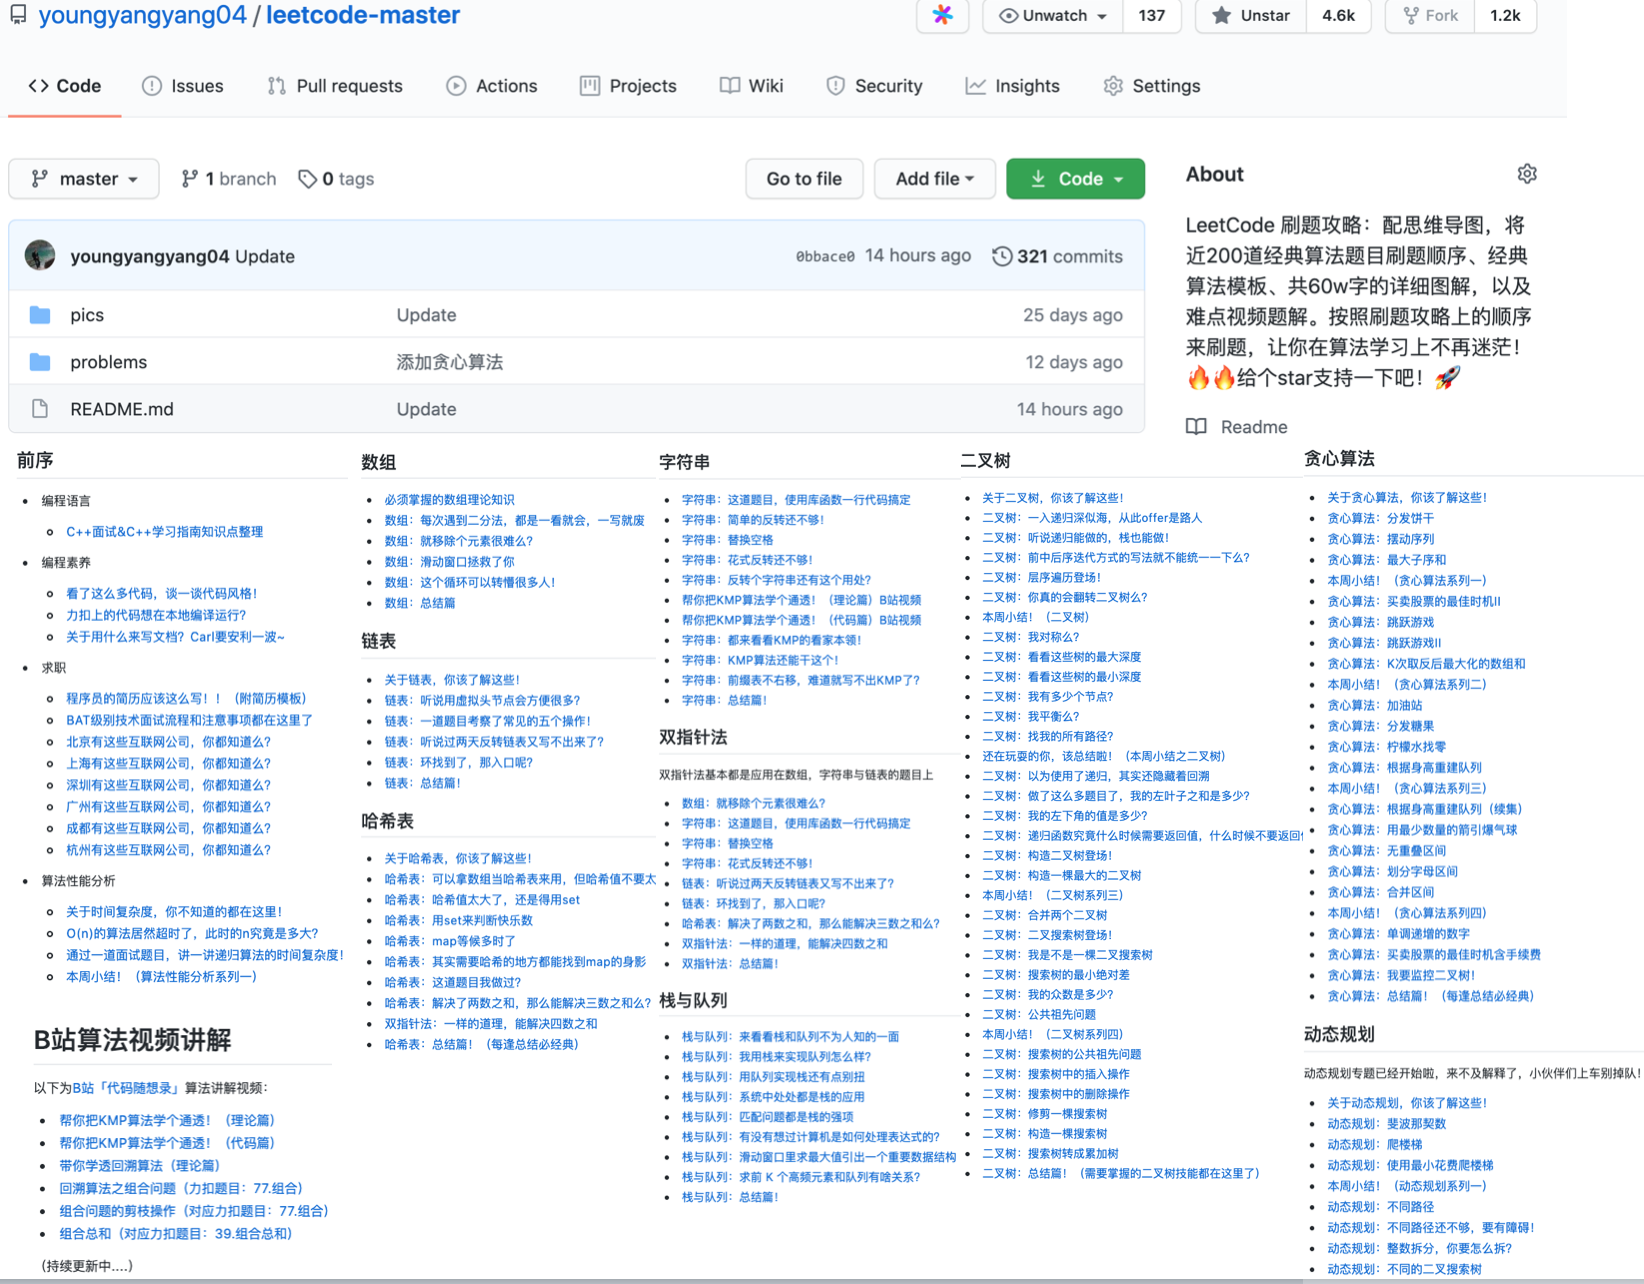Open link 关于用什么来写文档？Carl要安利一波~
Screen dimensions: 1644x1284
point(176,637)
